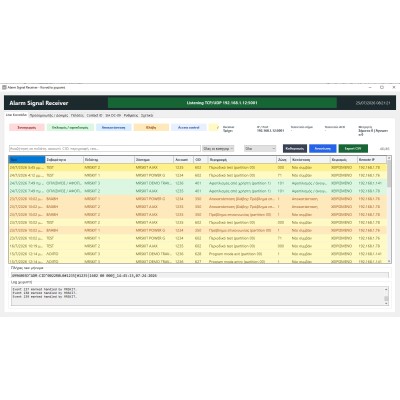
Task: Open the tab just left of Contact ID
Action: 77,115
